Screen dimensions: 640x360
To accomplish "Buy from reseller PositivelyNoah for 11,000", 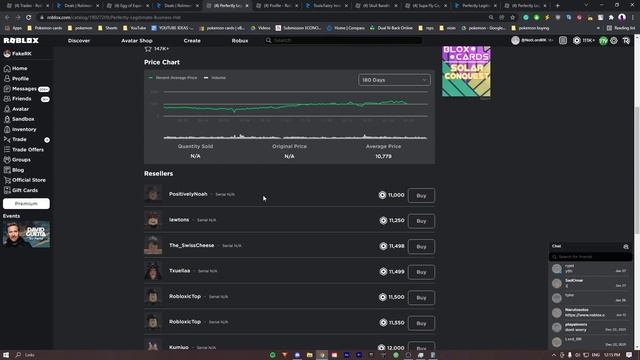I will 421,196.
